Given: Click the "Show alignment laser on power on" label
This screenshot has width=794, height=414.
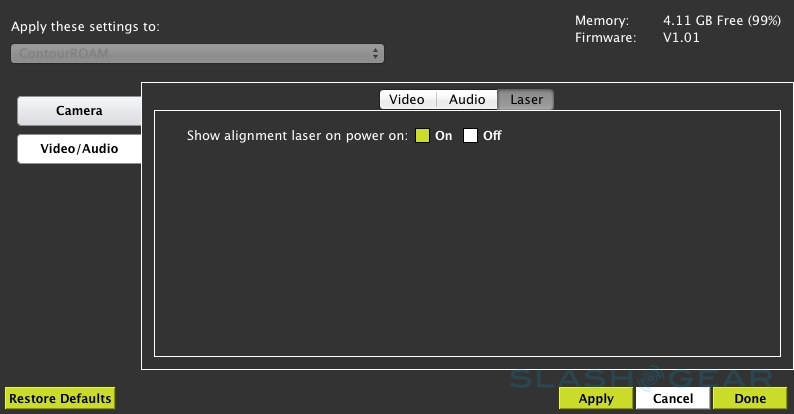Looking at the screenshot, I should [297, 136].
